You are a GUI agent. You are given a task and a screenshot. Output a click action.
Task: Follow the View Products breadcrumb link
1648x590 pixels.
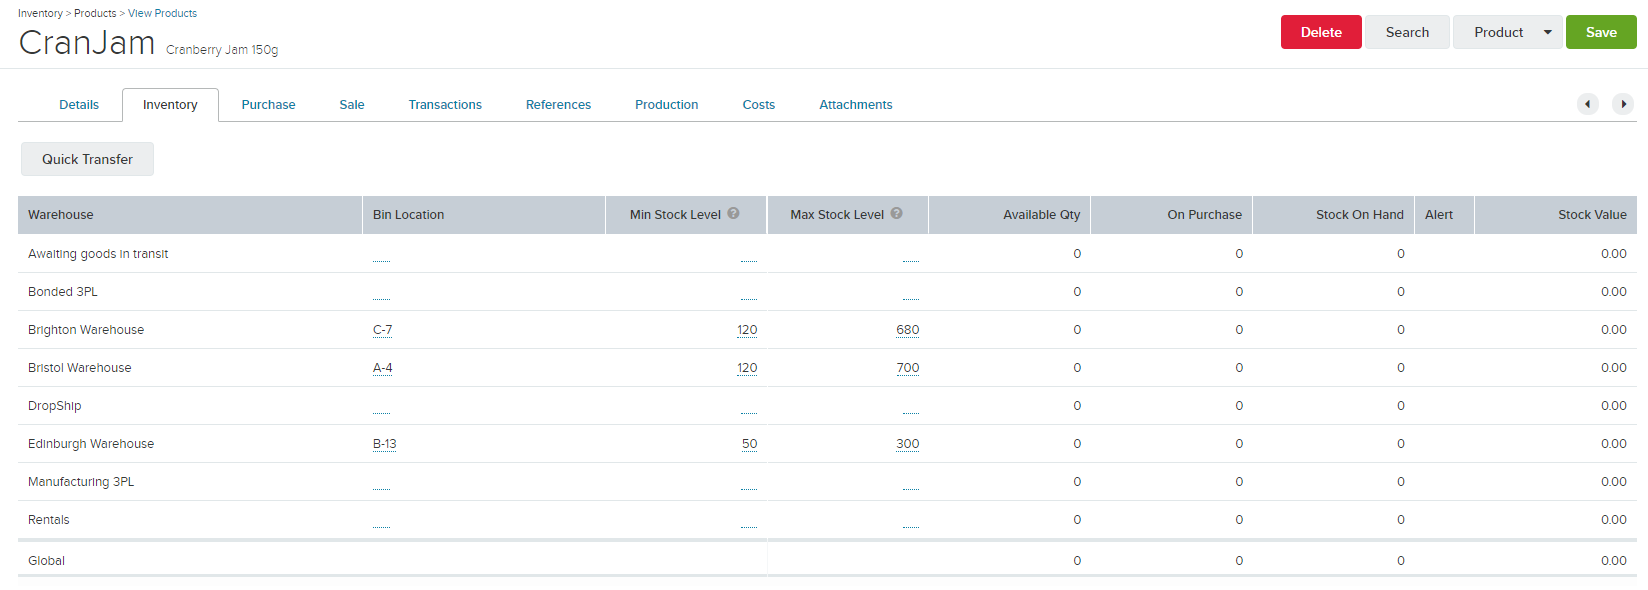[162, 13]
